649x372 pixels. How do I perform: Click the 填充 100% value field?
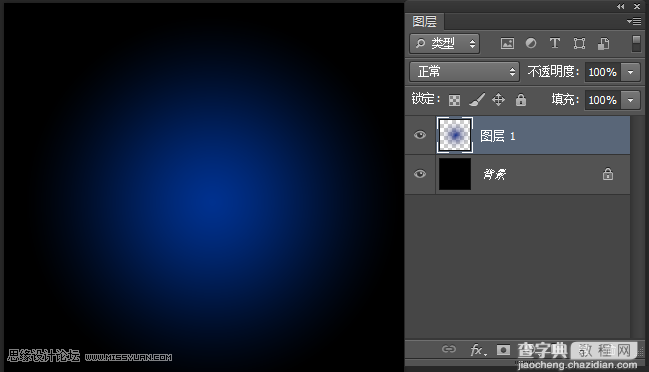click(603, 100)
